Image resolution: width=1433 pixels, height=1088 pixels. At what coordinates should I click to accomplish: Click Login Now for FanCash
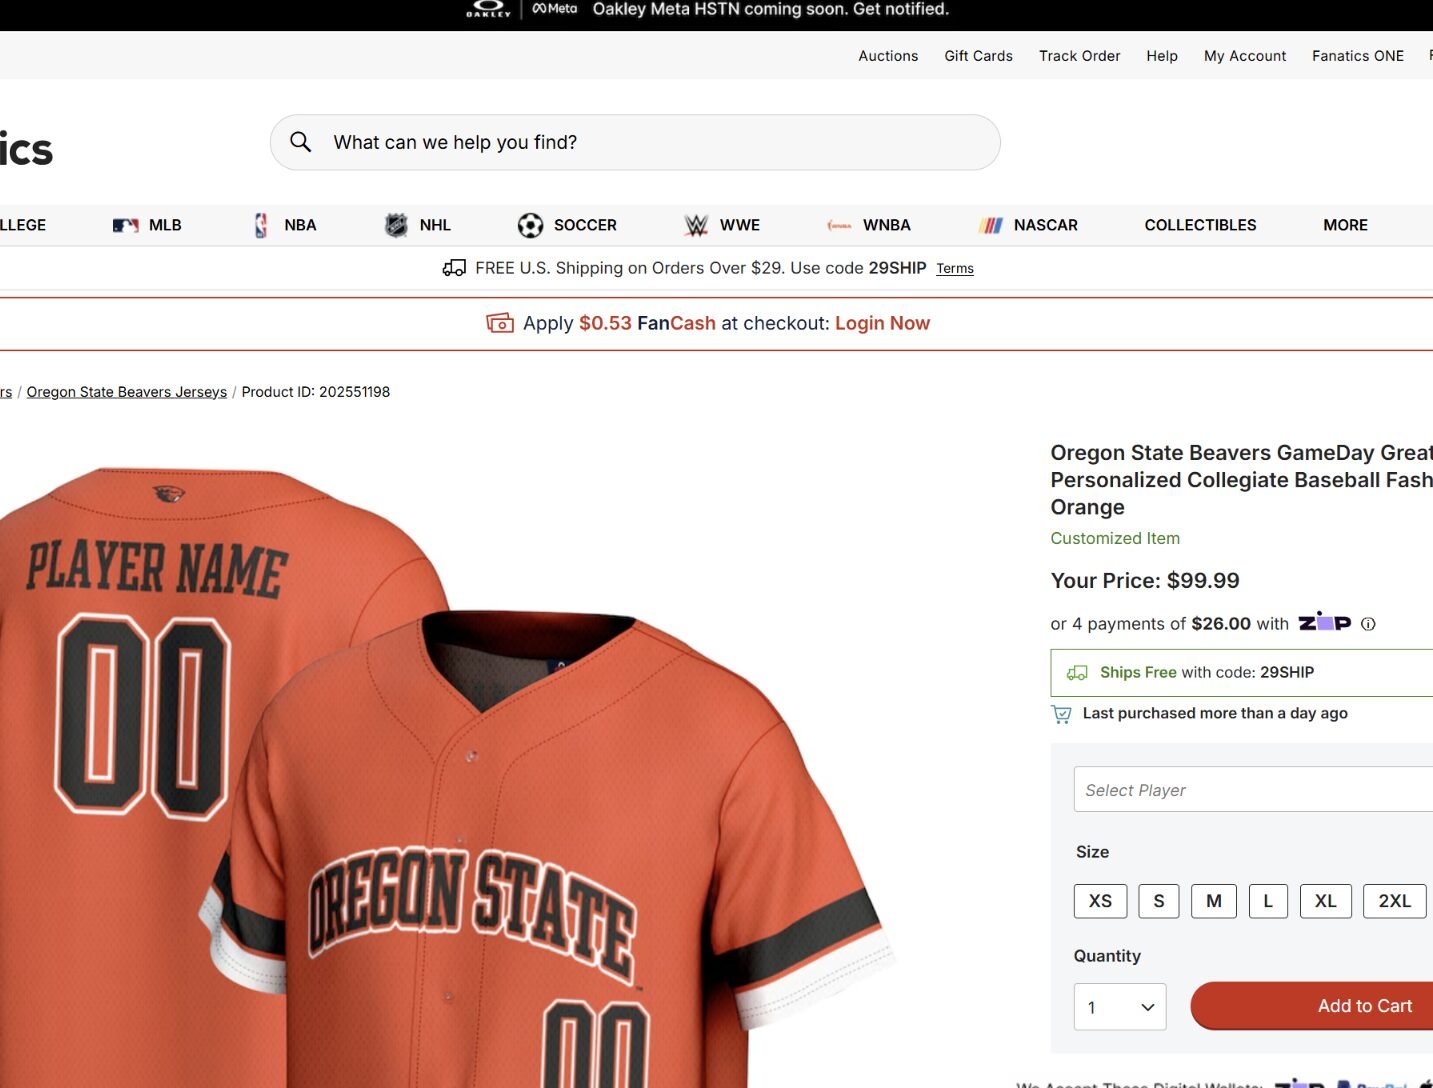pos(882,323)
